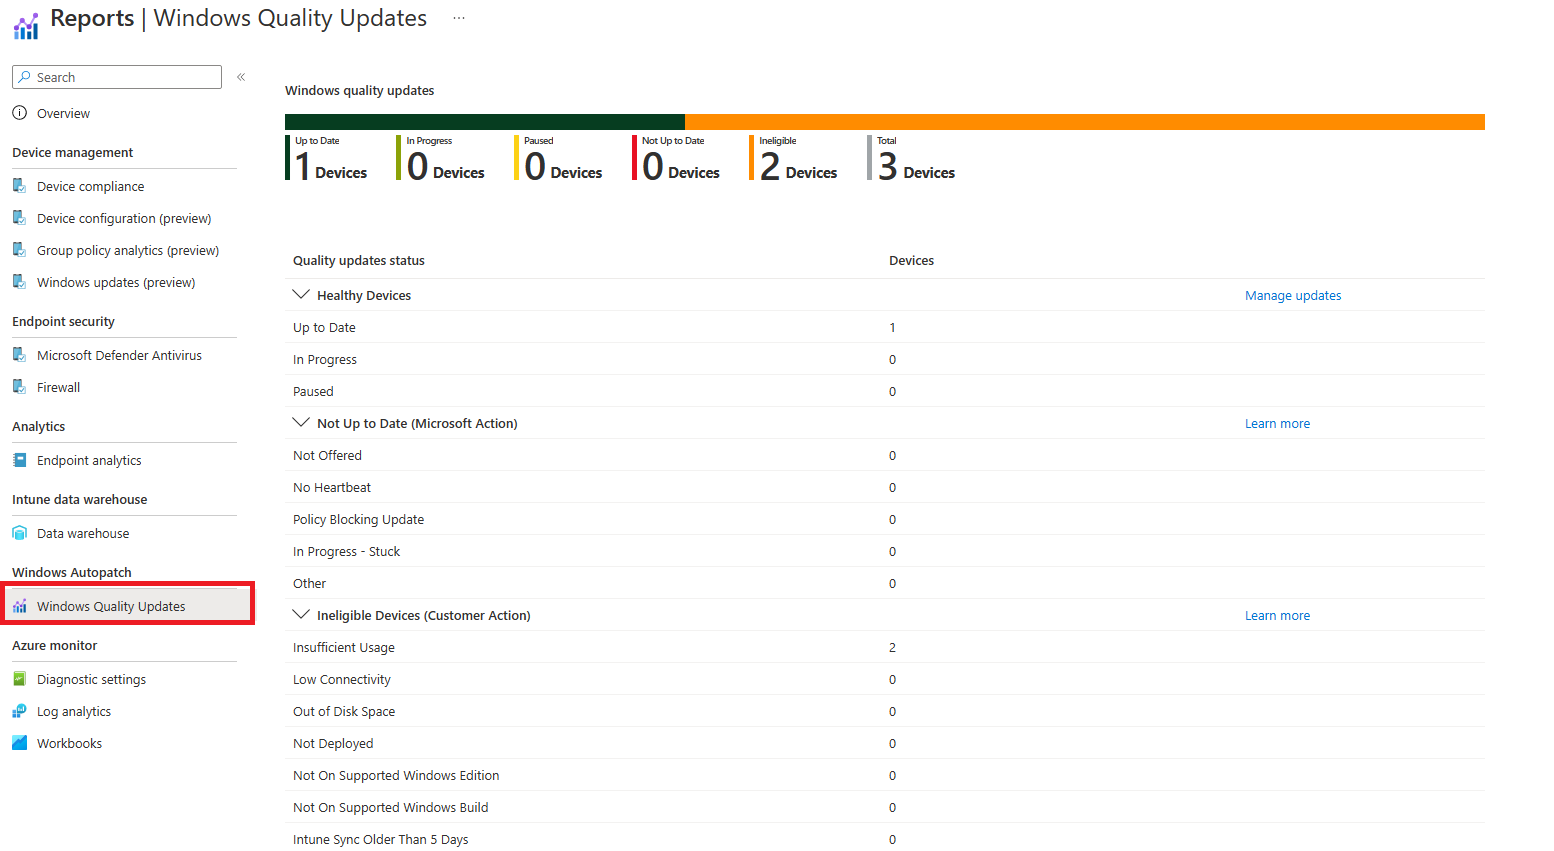Focus the sidebar Search field
Image resolution: width=1554 pixels, height=851 pixels.
117,77
